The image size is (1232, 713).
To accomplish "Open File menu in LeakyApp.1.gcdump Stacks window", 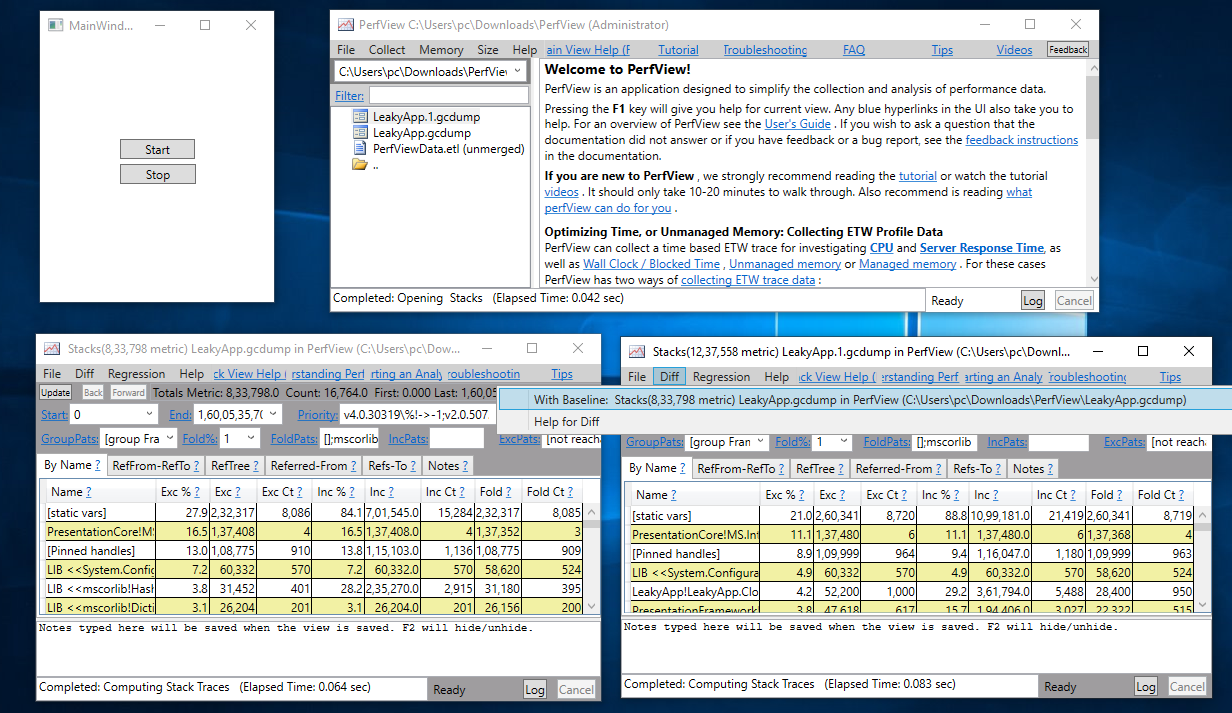I will click(x=637, y=377).
